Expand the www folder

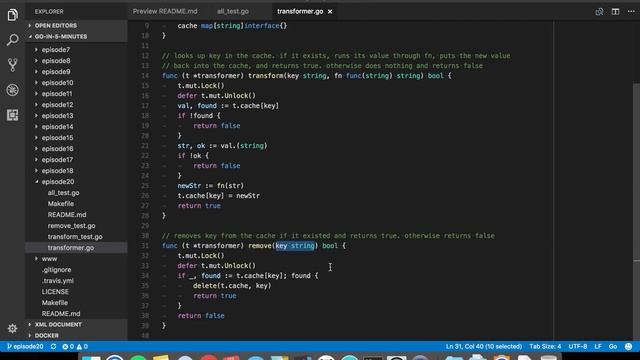76,259
